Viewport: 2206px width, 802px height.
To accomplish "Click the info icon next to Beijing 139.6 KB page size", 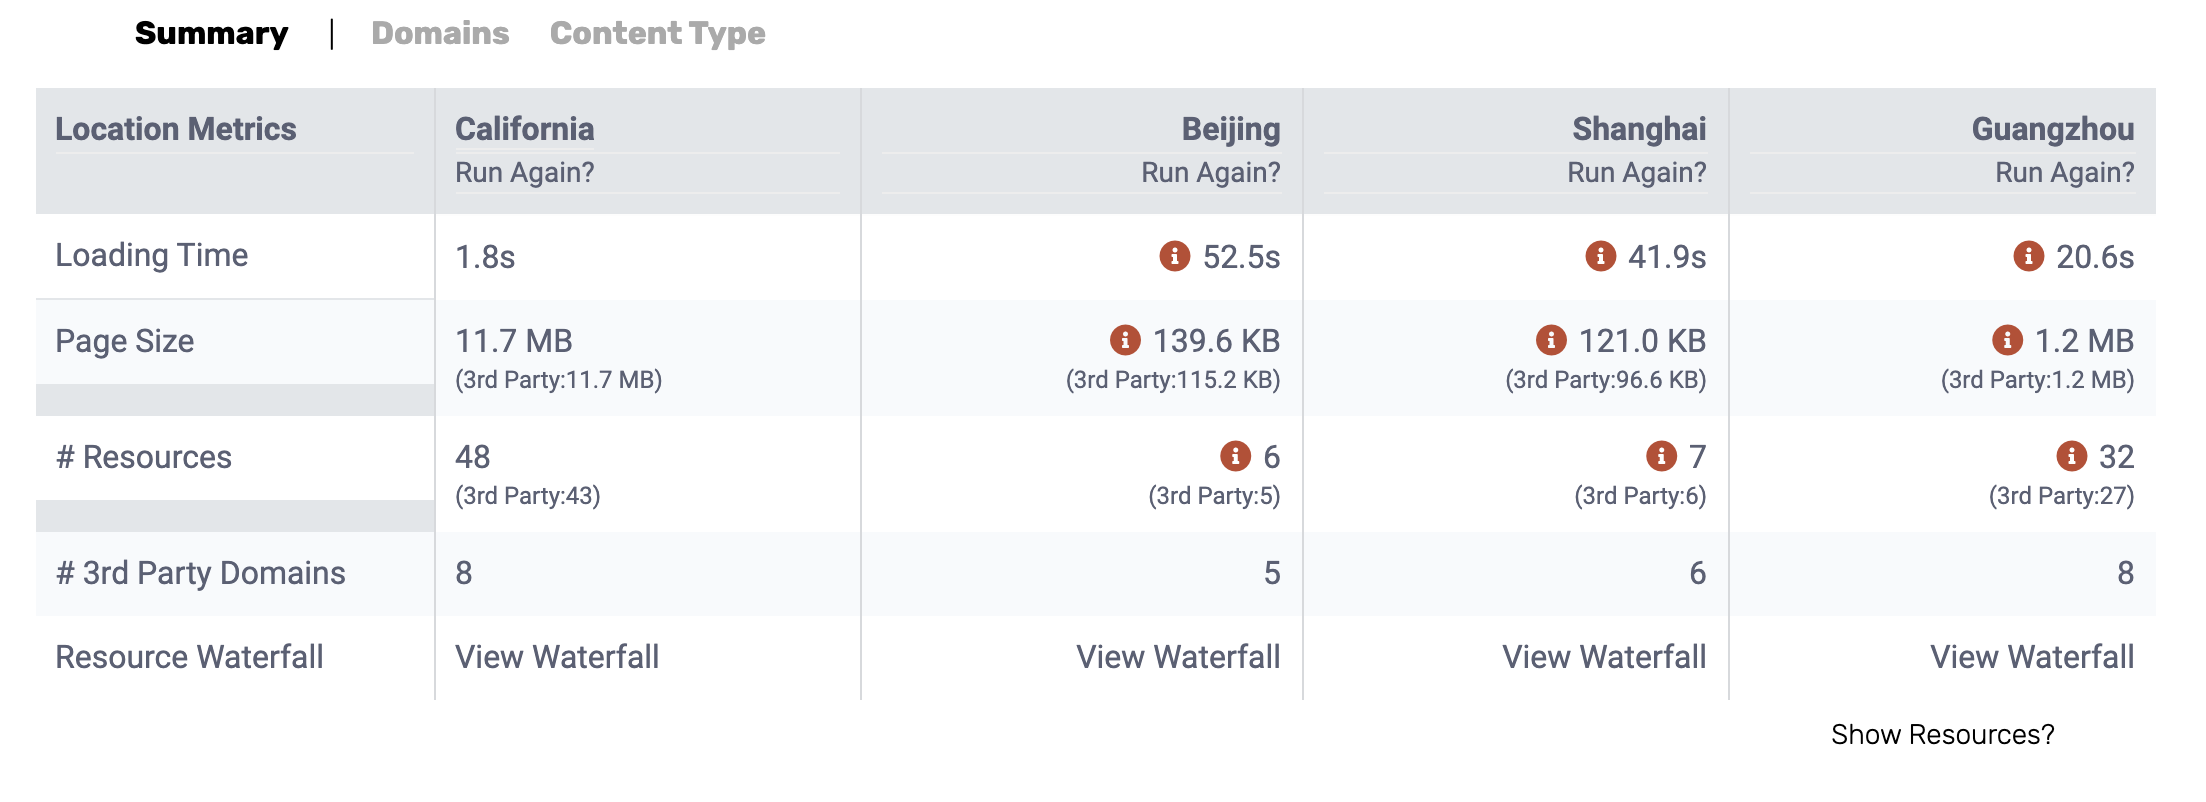I will point(1125,340).
